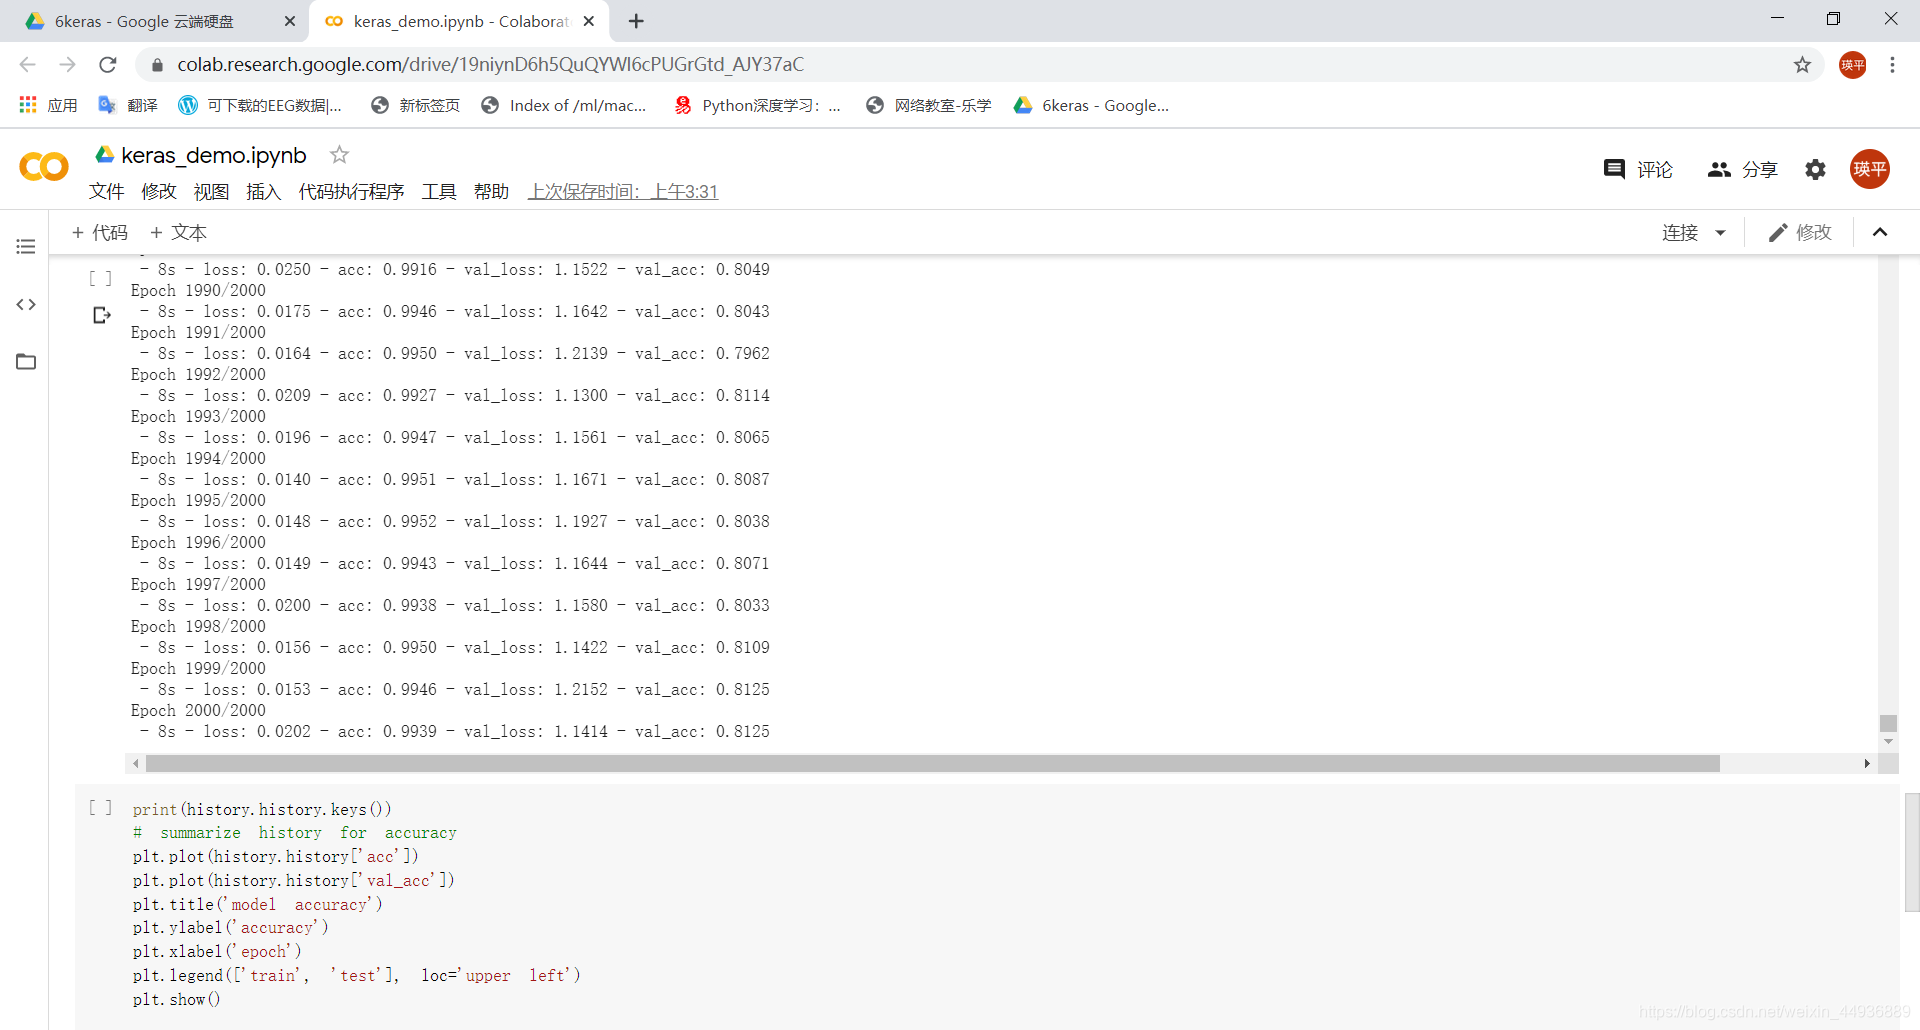Open the View menu (视图)

[211, 191]
